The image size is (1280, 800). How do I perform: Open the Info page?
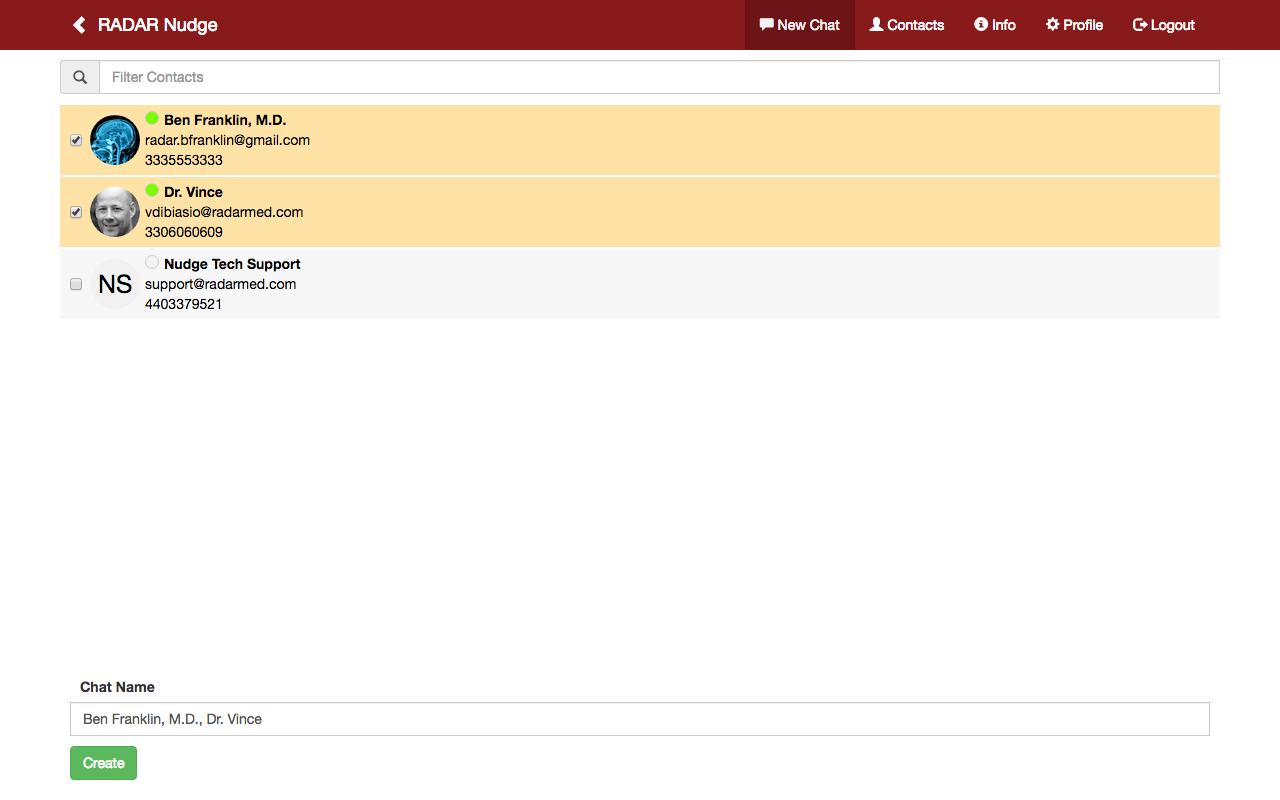coord(995,25)
